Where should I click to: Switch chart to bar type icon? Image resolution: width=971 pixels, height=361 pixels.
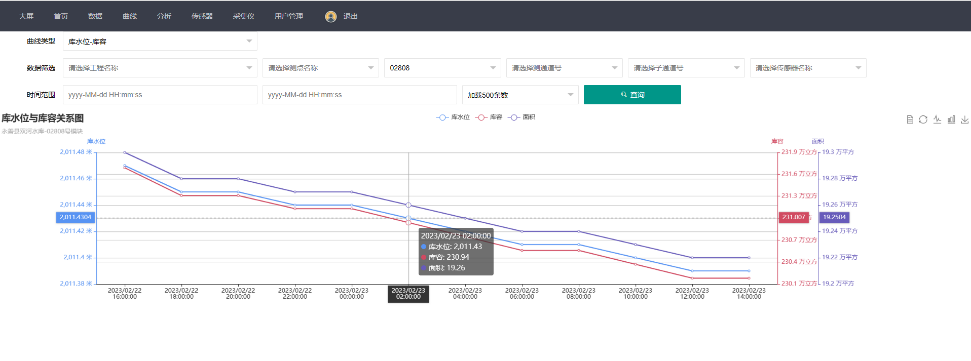951,120
